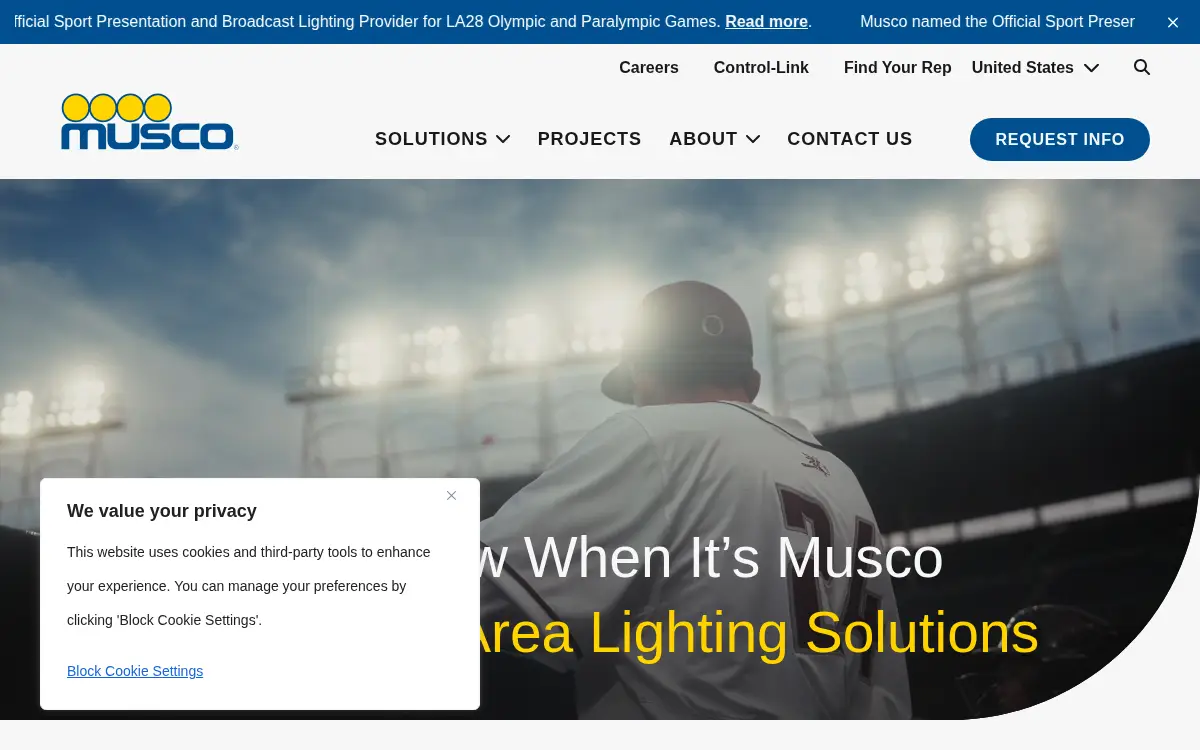Image resolution: width=1200 pixels, height=750 pixels.
Task: Expand the About menu chevron
Action: tap(753, 139)
